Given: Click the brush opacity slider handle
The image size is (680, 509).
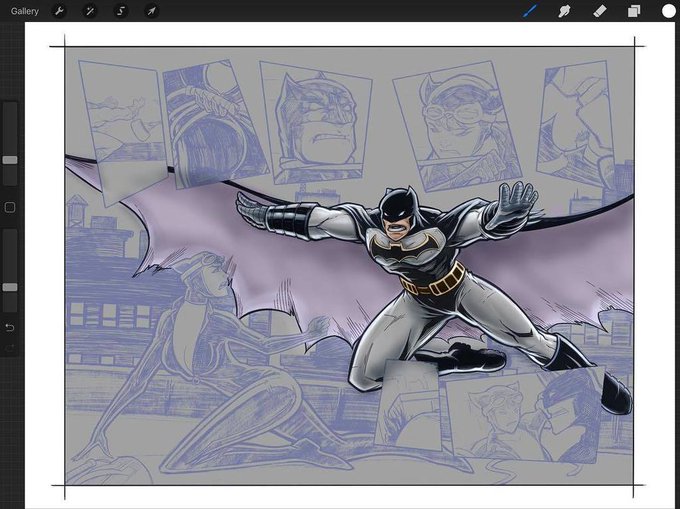Looking at the screenshot, I should click(x=10, y=287).
